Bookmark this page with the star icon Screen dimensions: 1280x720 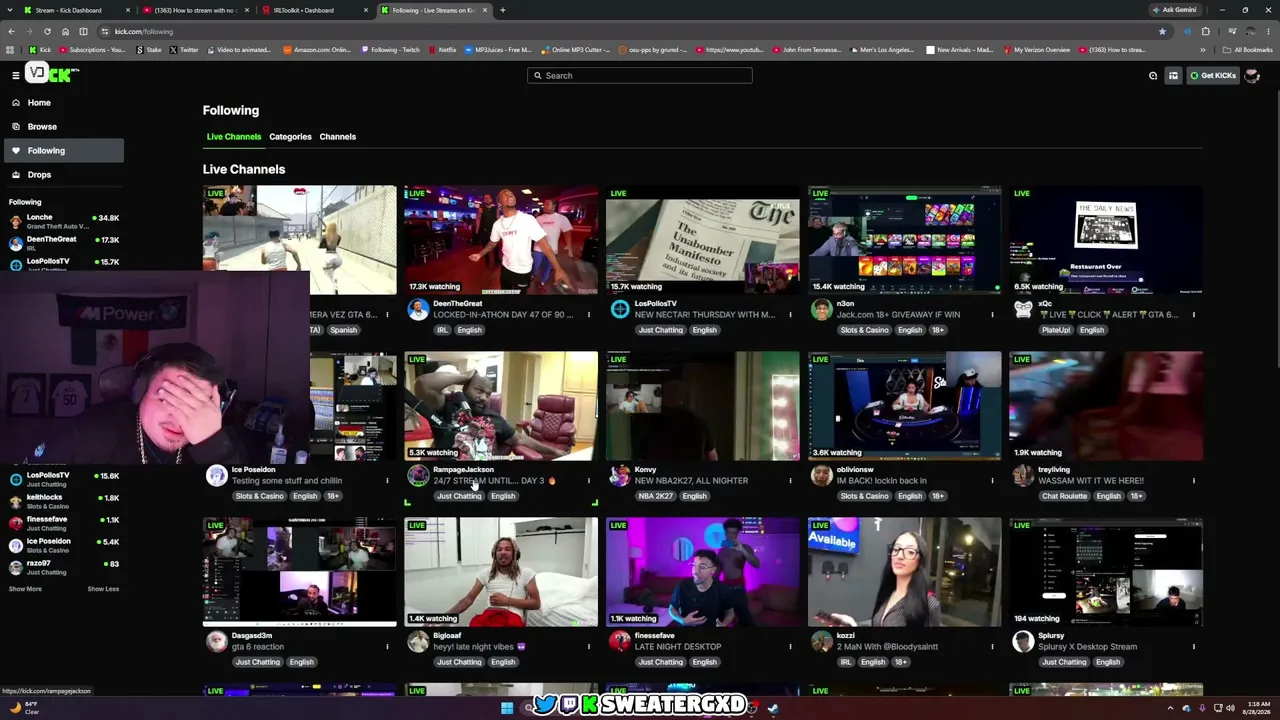(x=1162, y=31)
